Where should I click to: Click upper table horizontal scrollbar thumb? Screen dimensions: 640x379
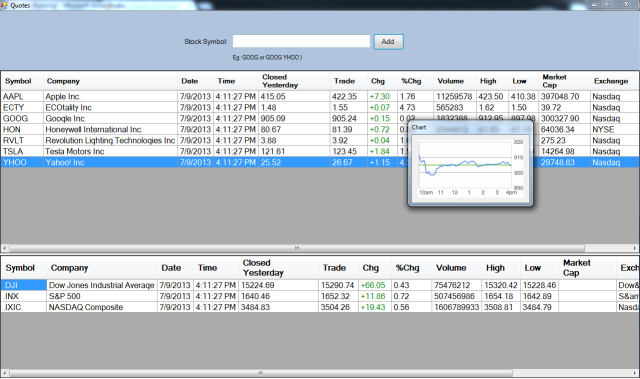(x=297, y=248)
